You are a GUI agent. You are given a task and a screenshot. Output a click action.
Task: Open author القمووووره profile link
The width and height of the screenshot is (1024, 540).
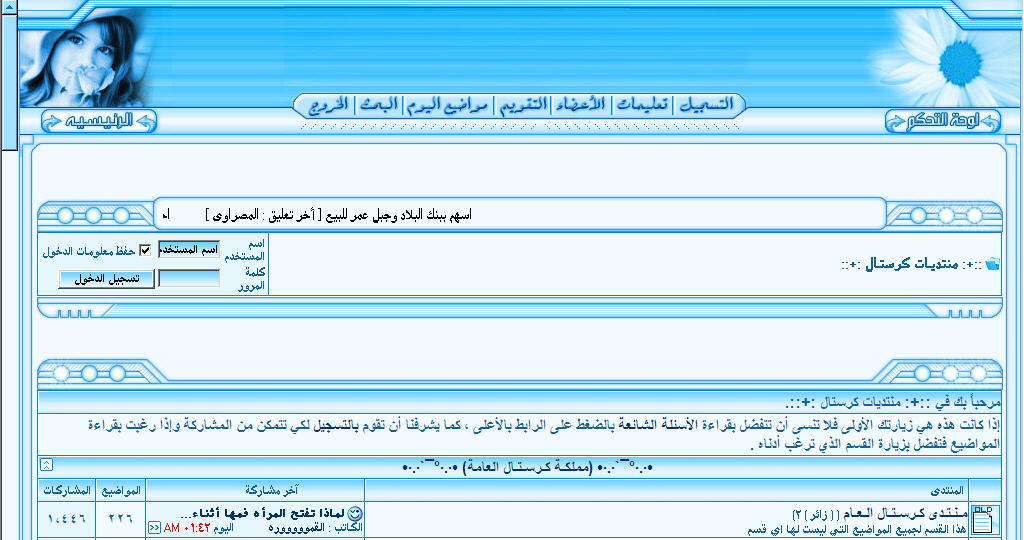(x=296, y=527)
